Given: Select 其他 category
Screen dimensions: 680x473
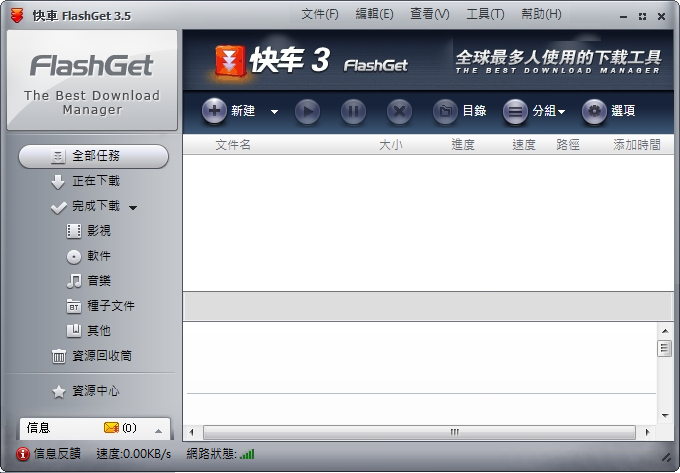Looking at the screenshot, I should [x=99, y=331].
